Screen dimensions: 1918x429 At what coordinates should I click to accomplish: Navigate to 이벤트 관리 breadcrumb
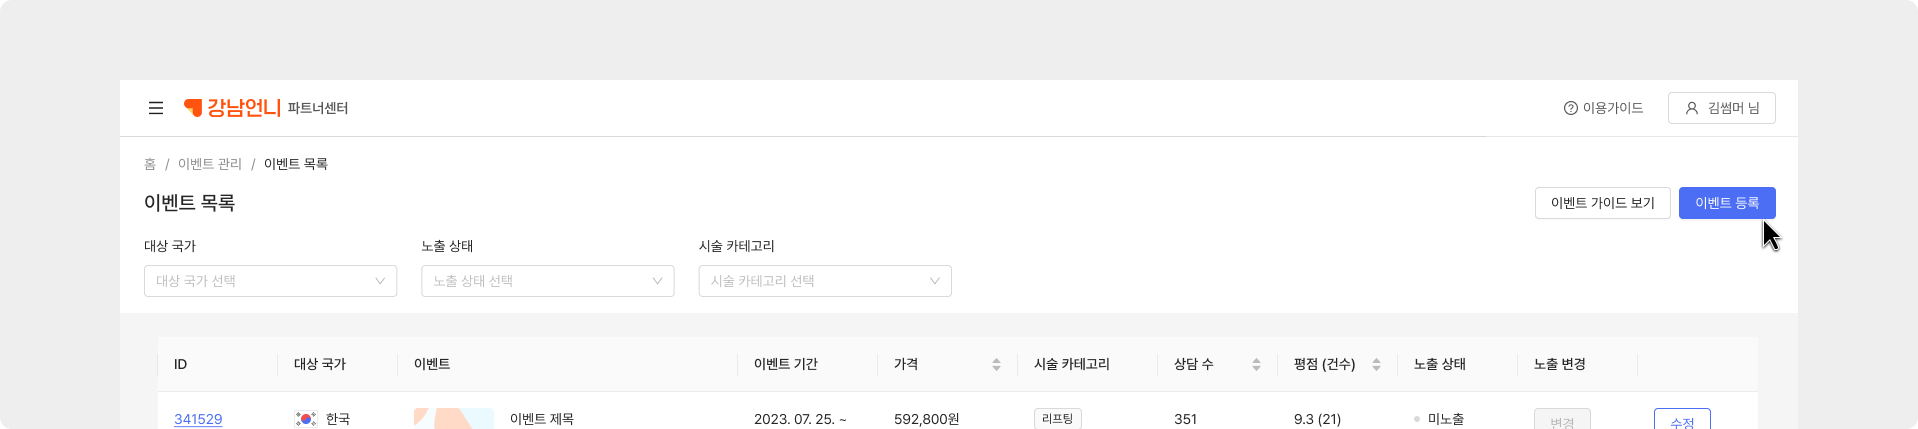(x=210, y=164)
